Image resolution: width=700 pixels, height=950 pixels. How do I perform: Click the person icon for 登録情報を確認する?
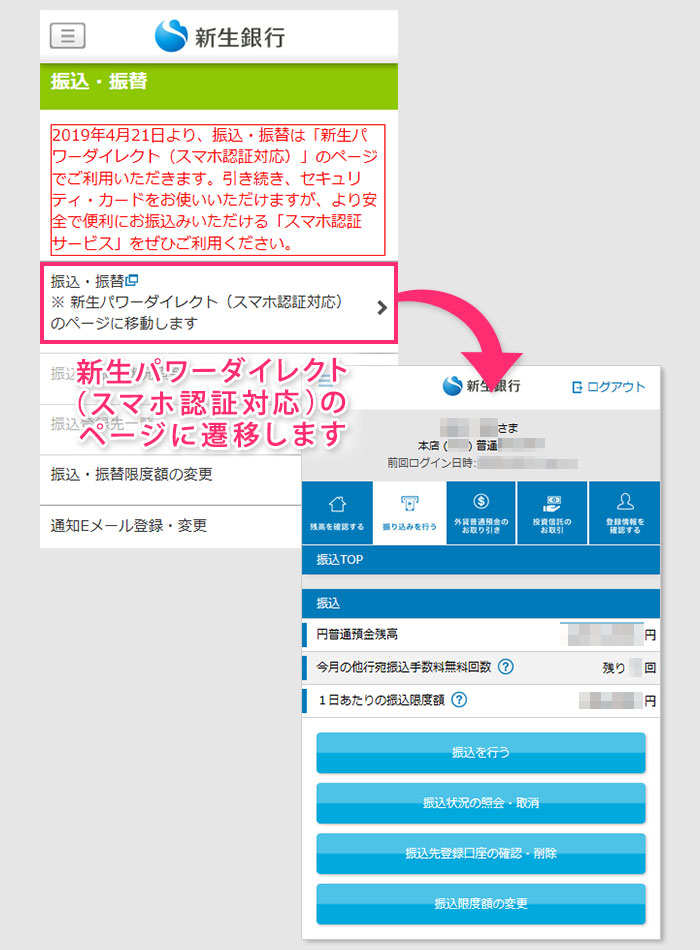click(625, 503)
